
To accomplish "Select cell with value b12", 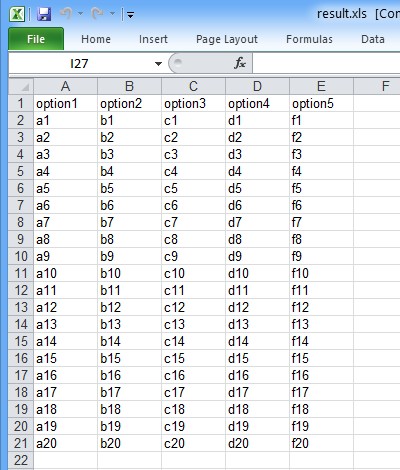I will click(129, 307).
